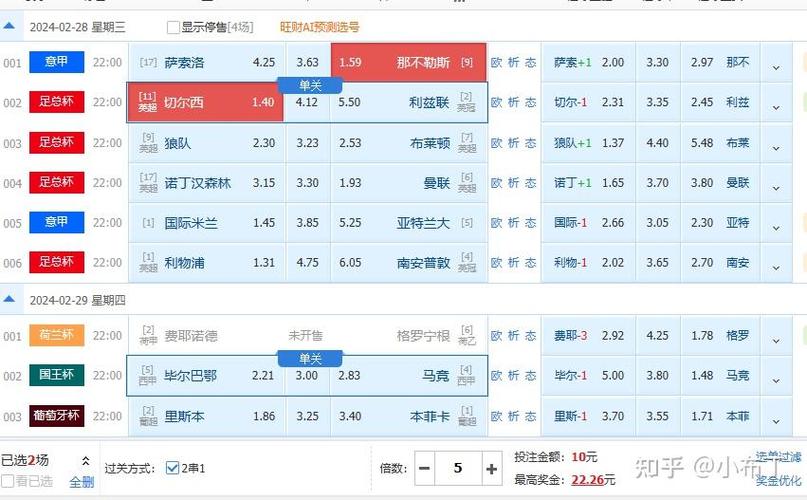Tick the 看已选 checkbox

7,481
